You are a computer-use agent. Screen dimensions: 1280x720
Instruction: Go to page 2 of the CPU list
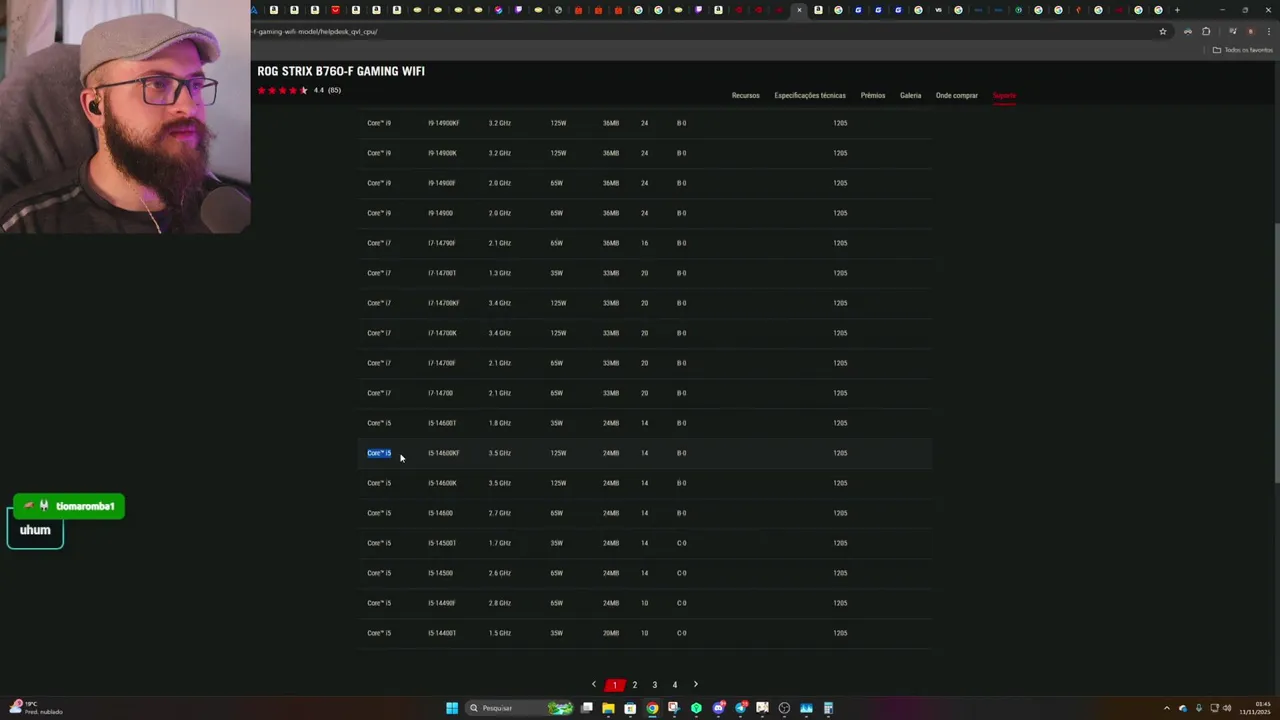(634, 685)
